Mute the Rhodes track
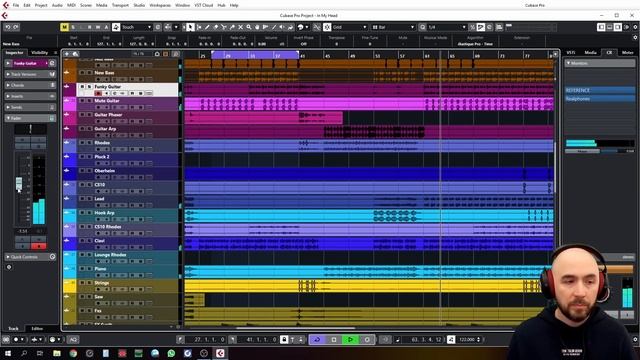 click(82, 142)
